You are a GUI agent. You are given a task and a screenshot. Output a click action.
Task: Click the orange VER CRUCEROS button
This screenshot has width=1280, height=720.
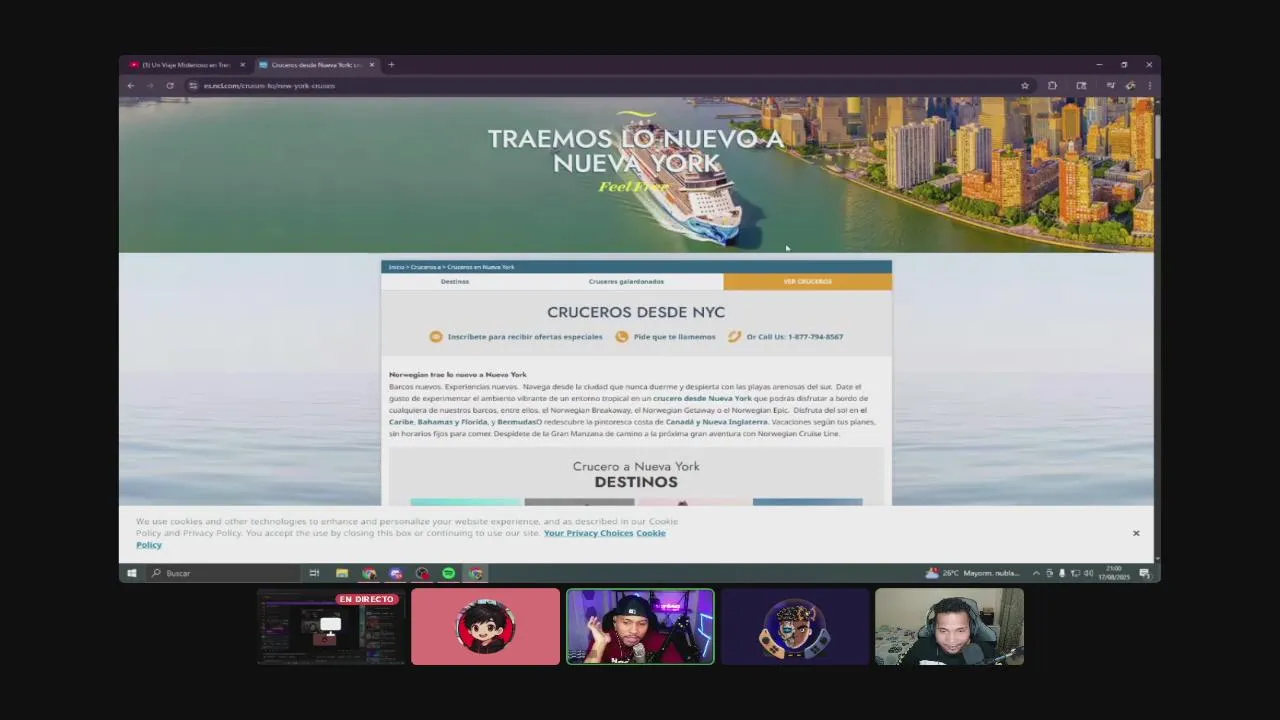(807, 281)
